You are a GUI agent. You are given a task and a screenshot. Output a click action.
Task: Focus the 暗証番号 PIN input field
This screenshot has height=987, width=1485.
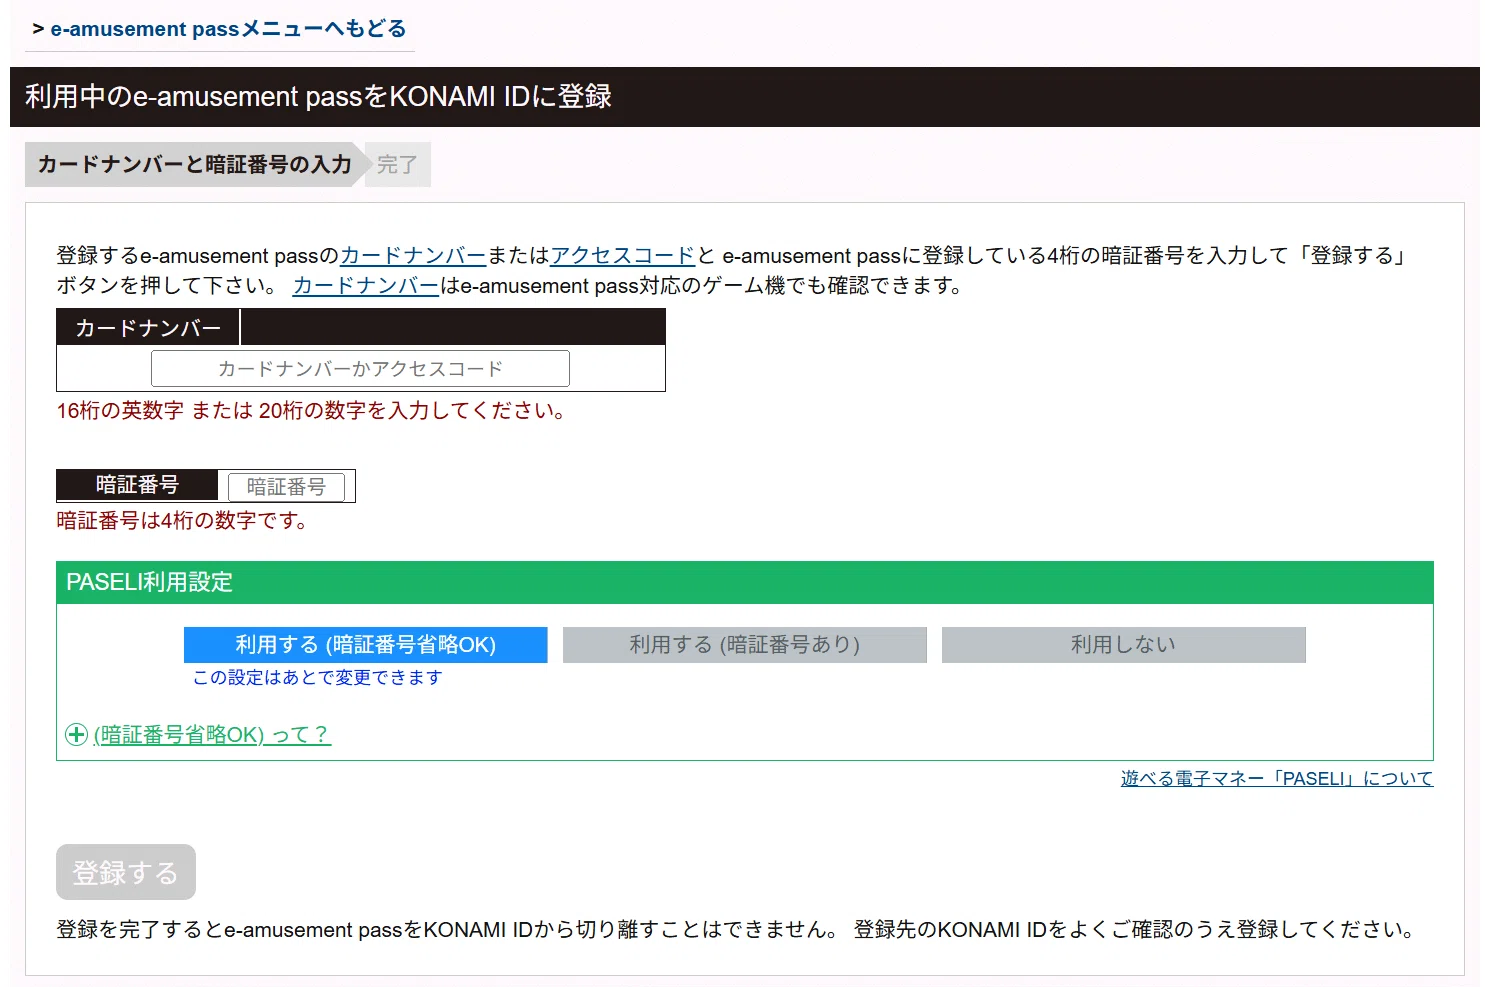[x=286, y=487]
